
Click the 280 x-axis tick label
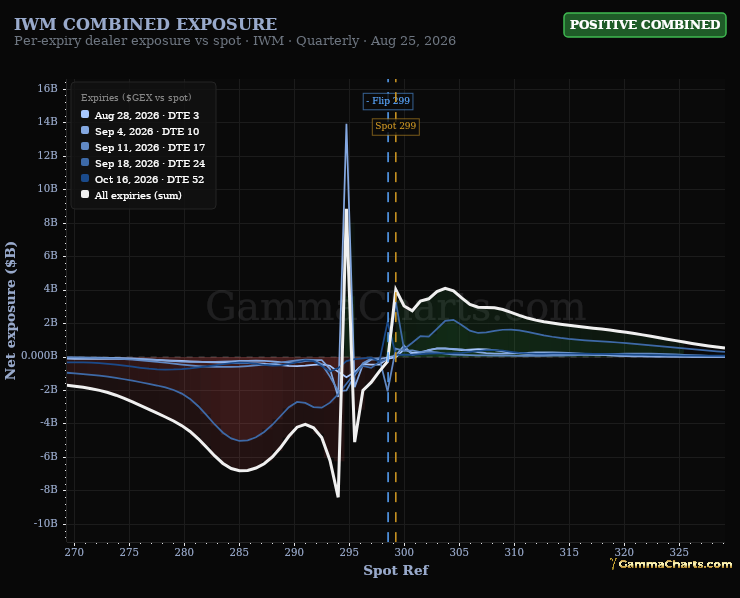[184, 552]
